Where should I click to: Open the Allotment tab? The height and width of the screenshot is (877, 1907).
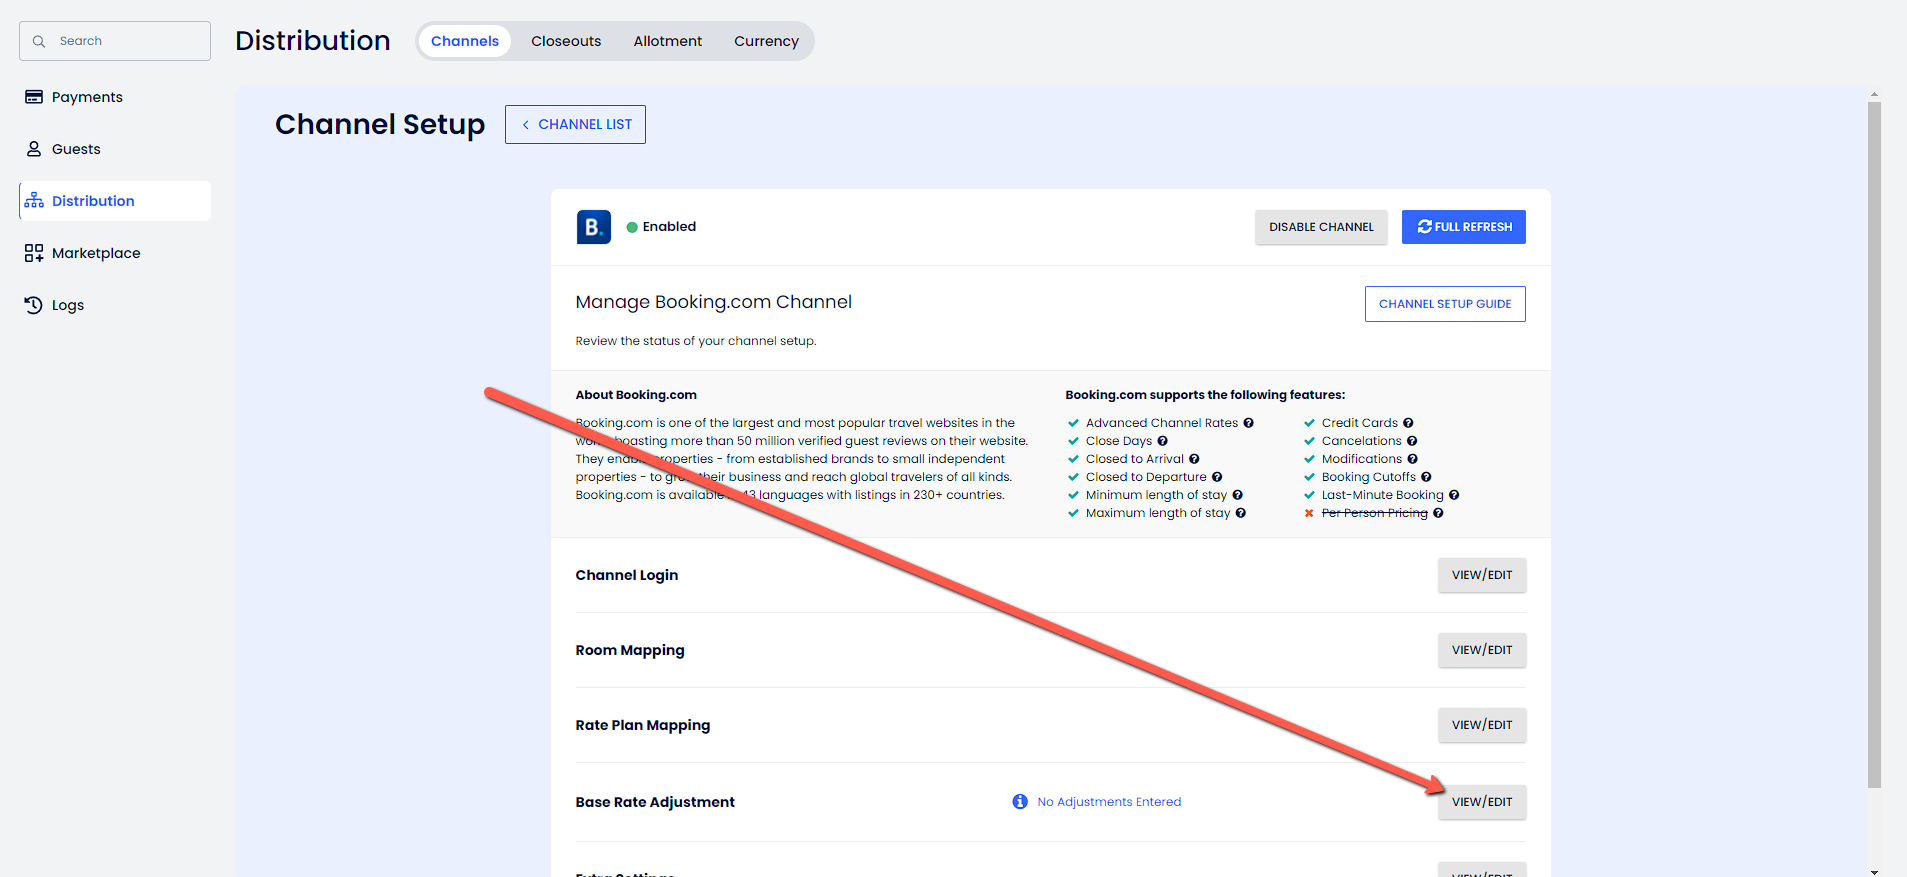coord(667,41)
